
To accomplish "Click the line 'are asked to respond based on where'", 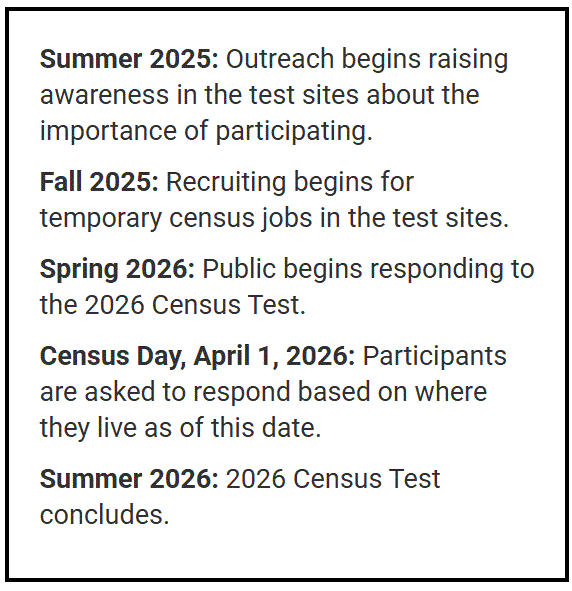I will (263, 392).
